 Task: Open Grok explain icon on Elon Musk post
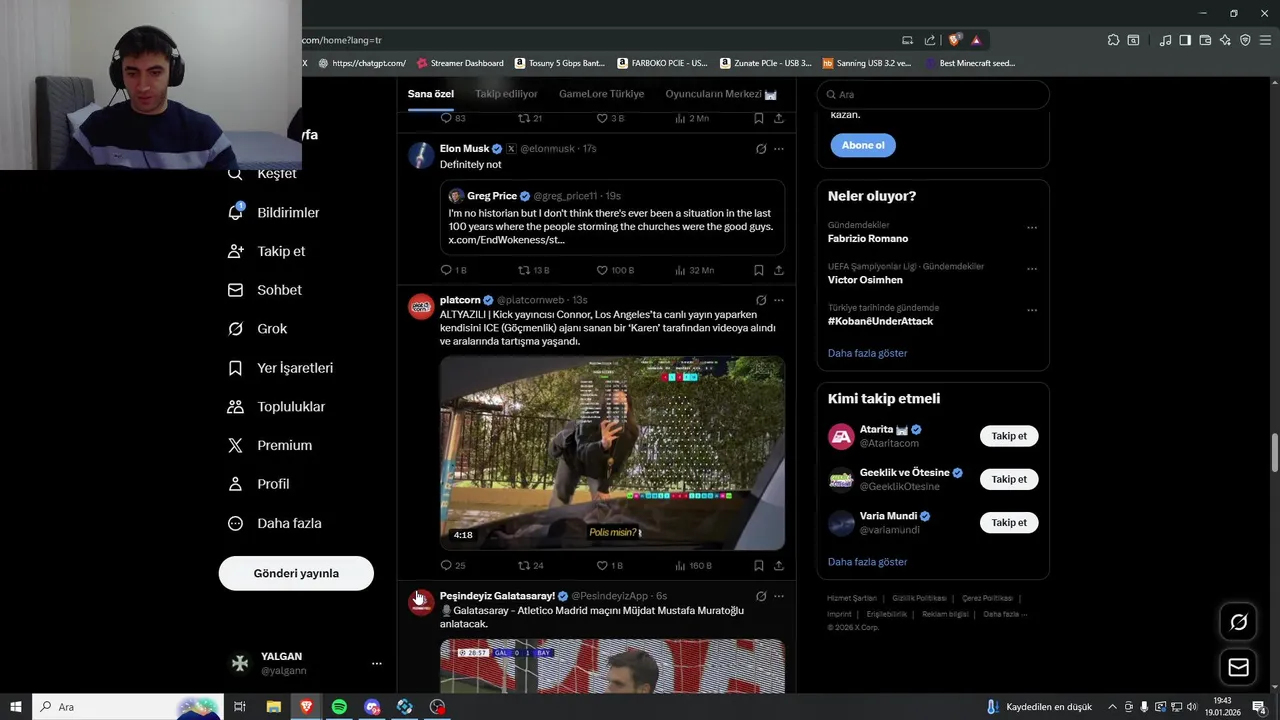coord(761,149)
